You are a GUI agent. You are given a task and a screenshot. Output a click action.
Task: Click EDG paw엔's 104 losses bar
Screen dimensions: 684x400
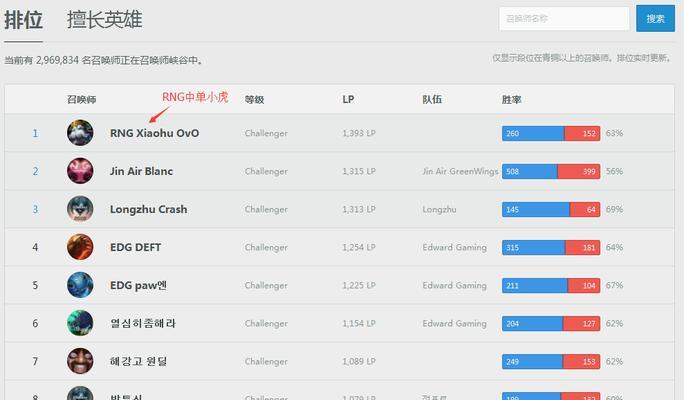(x=584, y=285)
